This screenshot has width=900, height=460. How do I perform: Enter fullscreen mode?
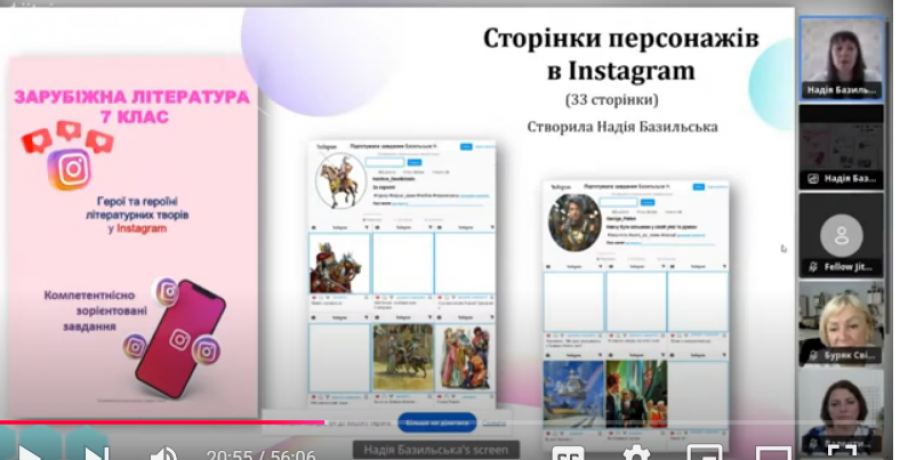pos(841,453)
